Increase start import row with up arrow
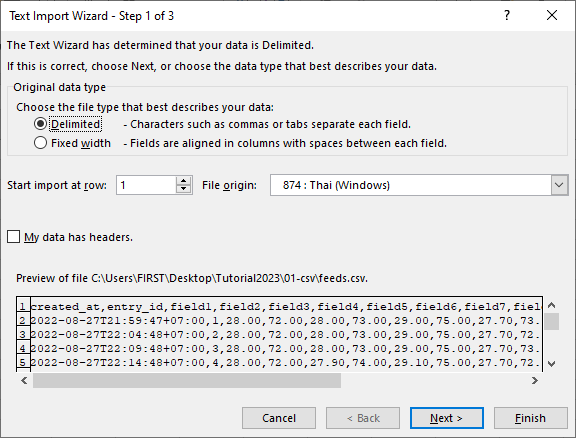 point(184,180)
